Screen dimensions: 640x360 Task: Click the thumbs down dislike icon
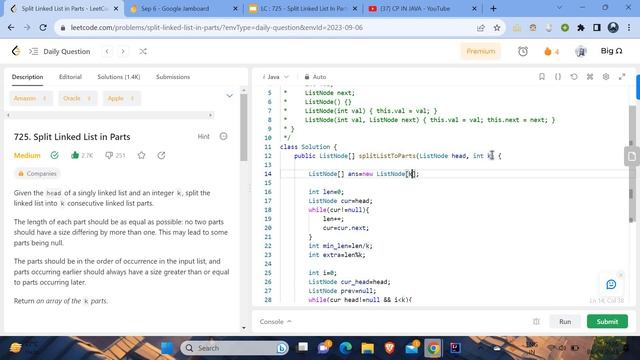click(109, 155)
